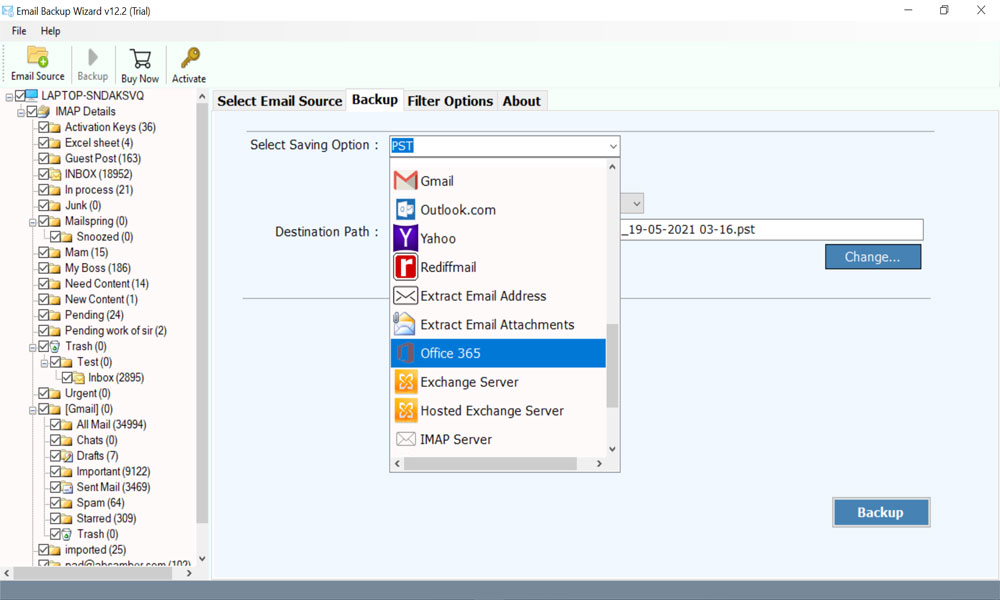Open the partially hidden dropdown beside the list

636,204
